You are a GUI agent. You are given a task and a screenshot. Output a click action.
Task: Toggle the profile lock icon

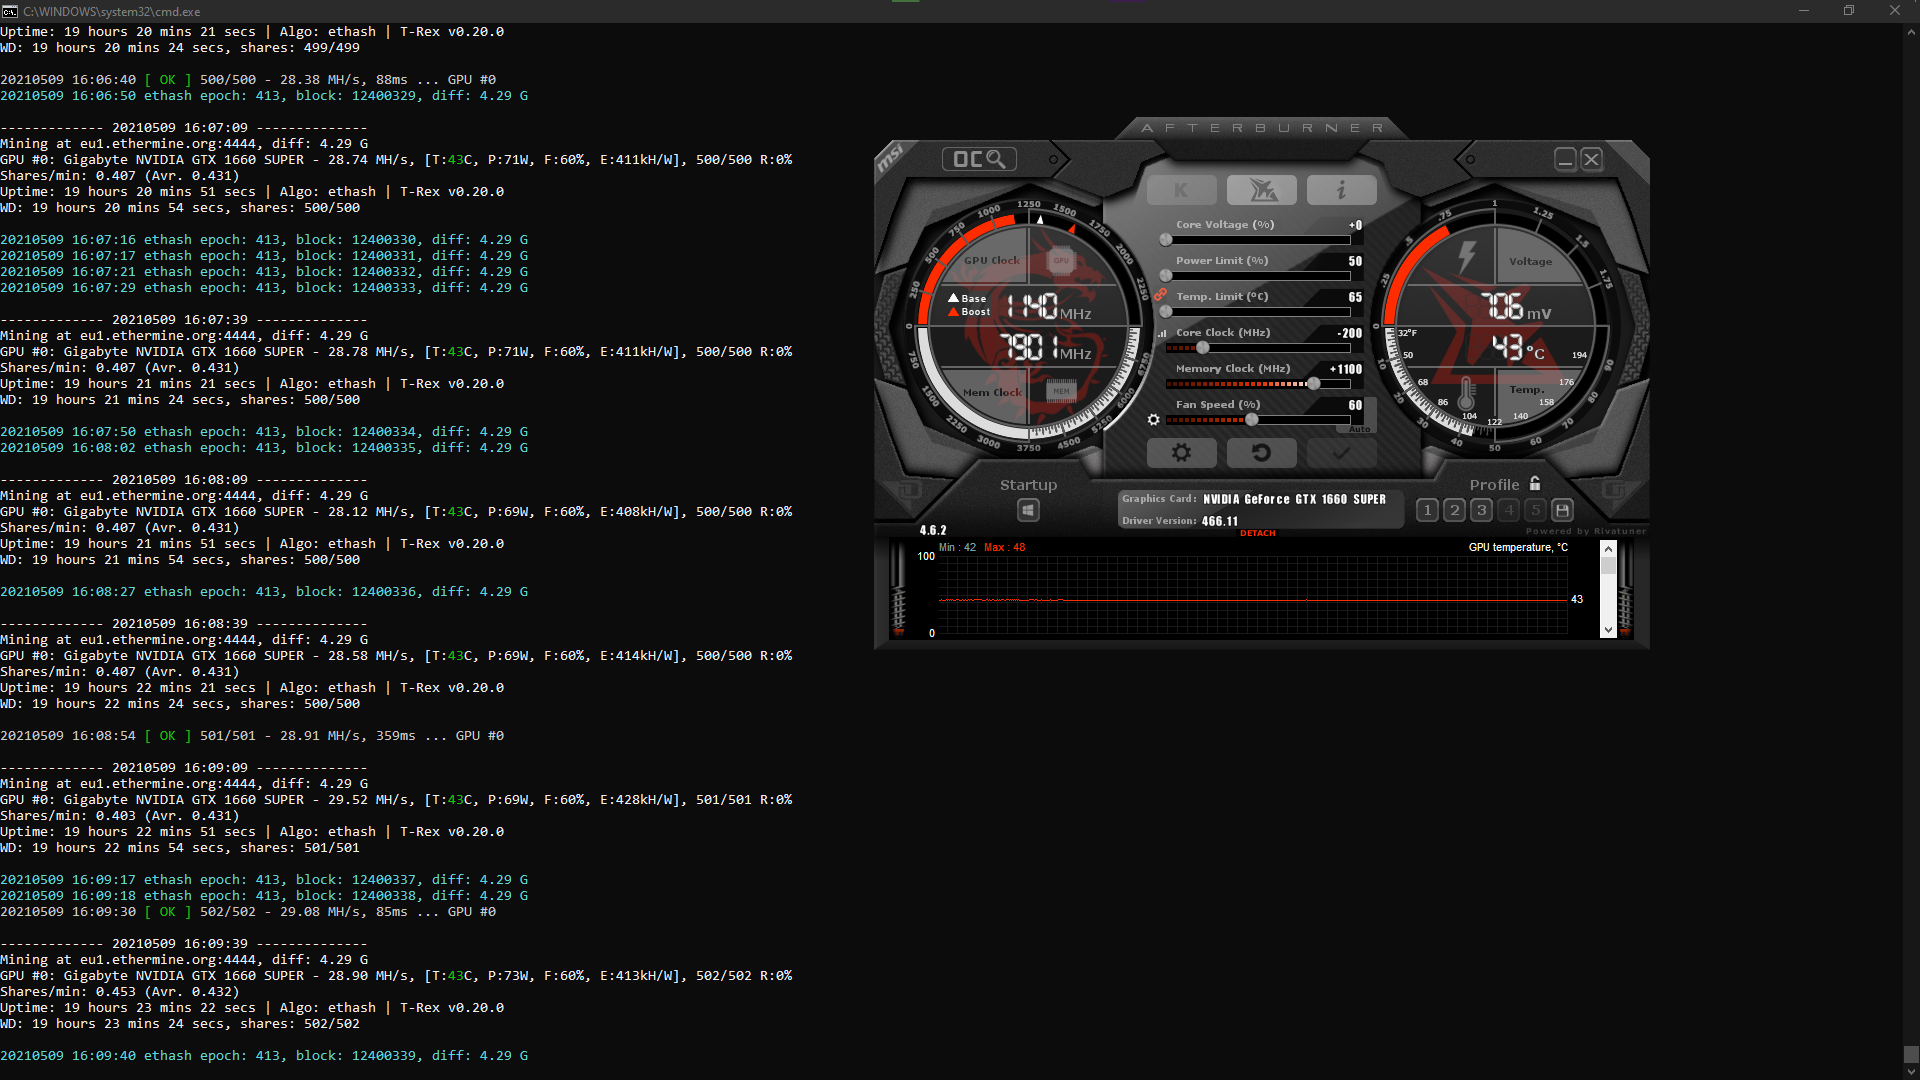pyautogui.click(x=1535, y=484)
